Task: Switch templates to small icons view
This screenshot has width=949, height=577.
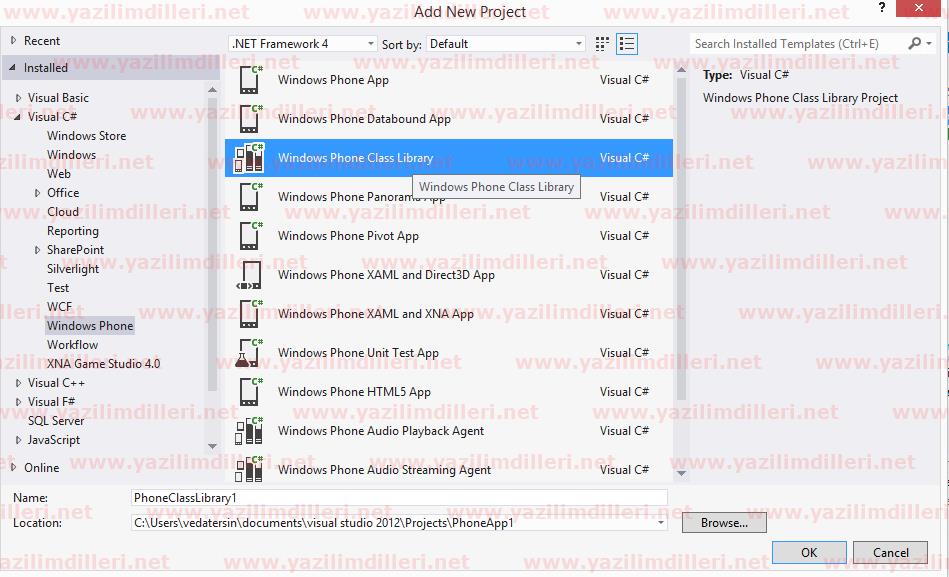Action: tap(602, 44)
